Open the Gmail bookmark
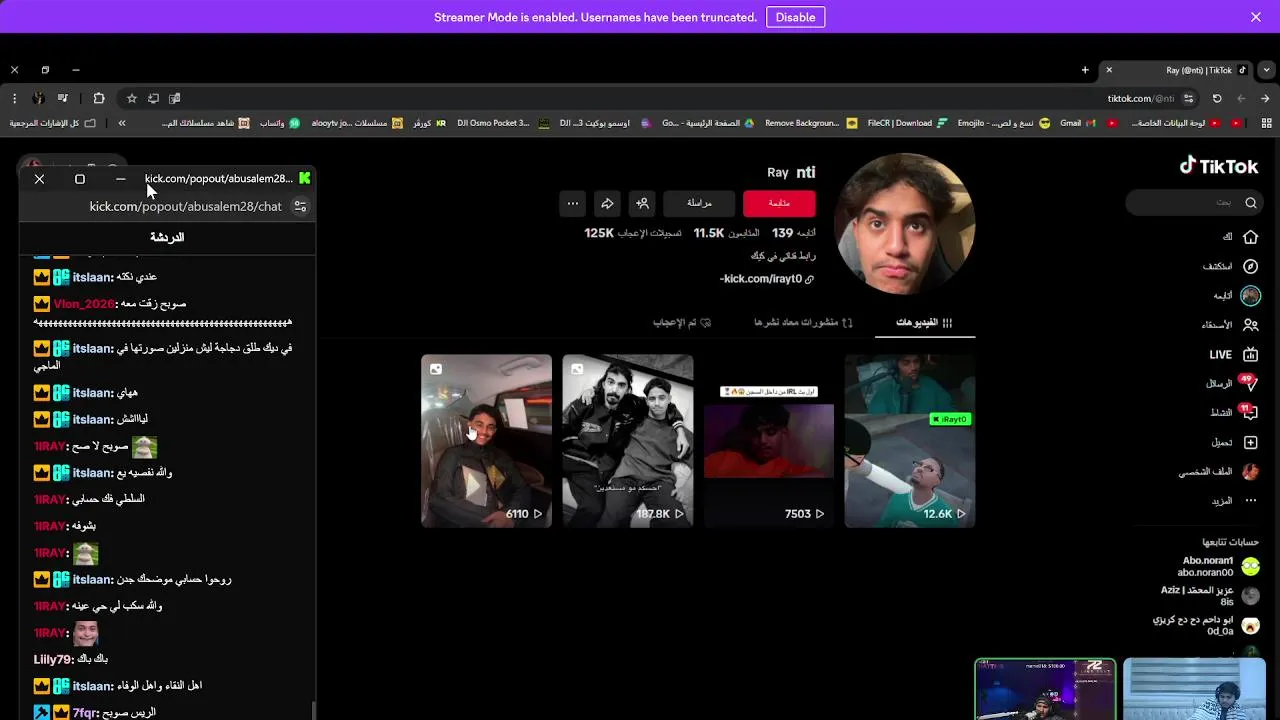The image size is (1280, 720). pos(1077,123)
